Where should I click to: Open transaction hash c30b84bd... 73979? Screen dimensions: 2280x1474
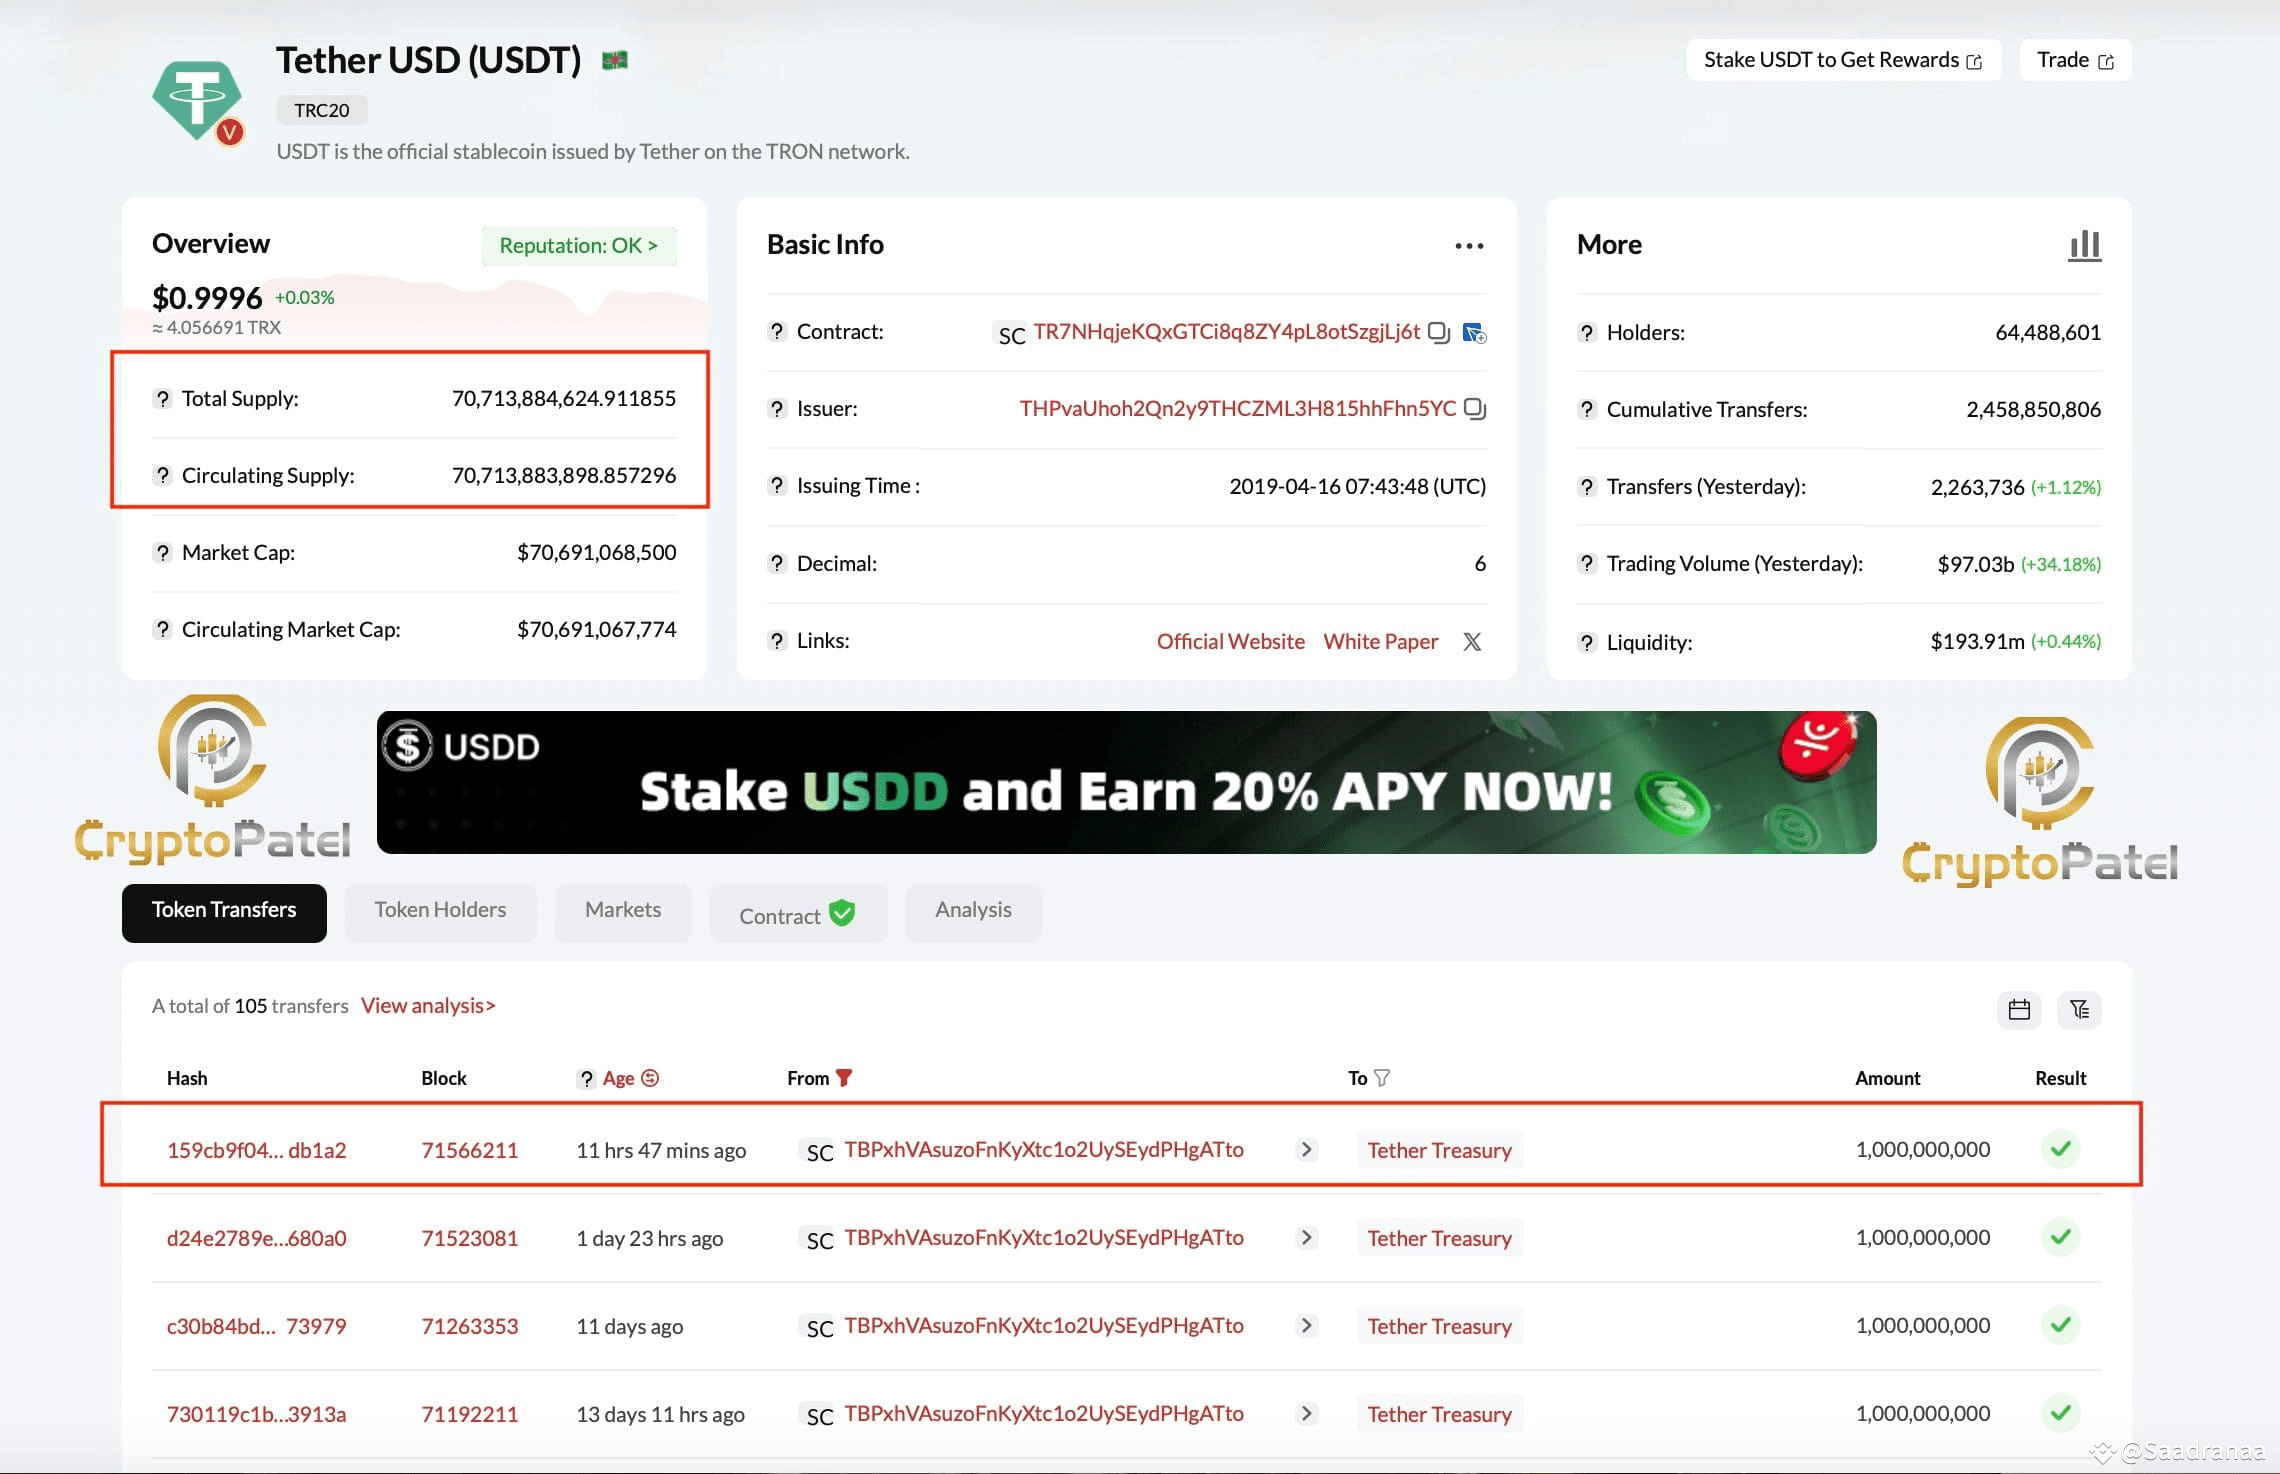(256, 1326)
